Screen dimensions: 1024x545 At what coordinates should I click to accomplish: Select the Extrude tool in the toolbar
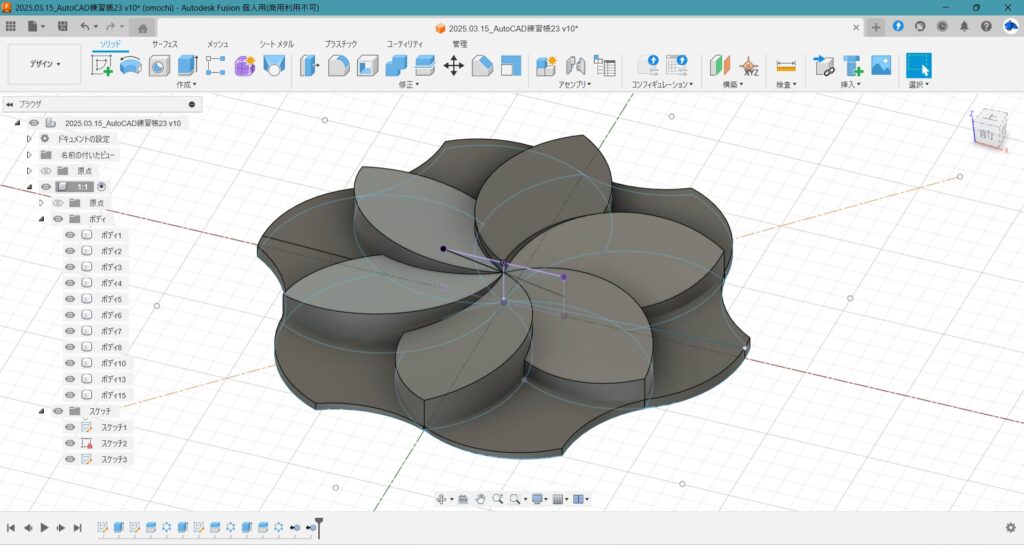(187, 66)
